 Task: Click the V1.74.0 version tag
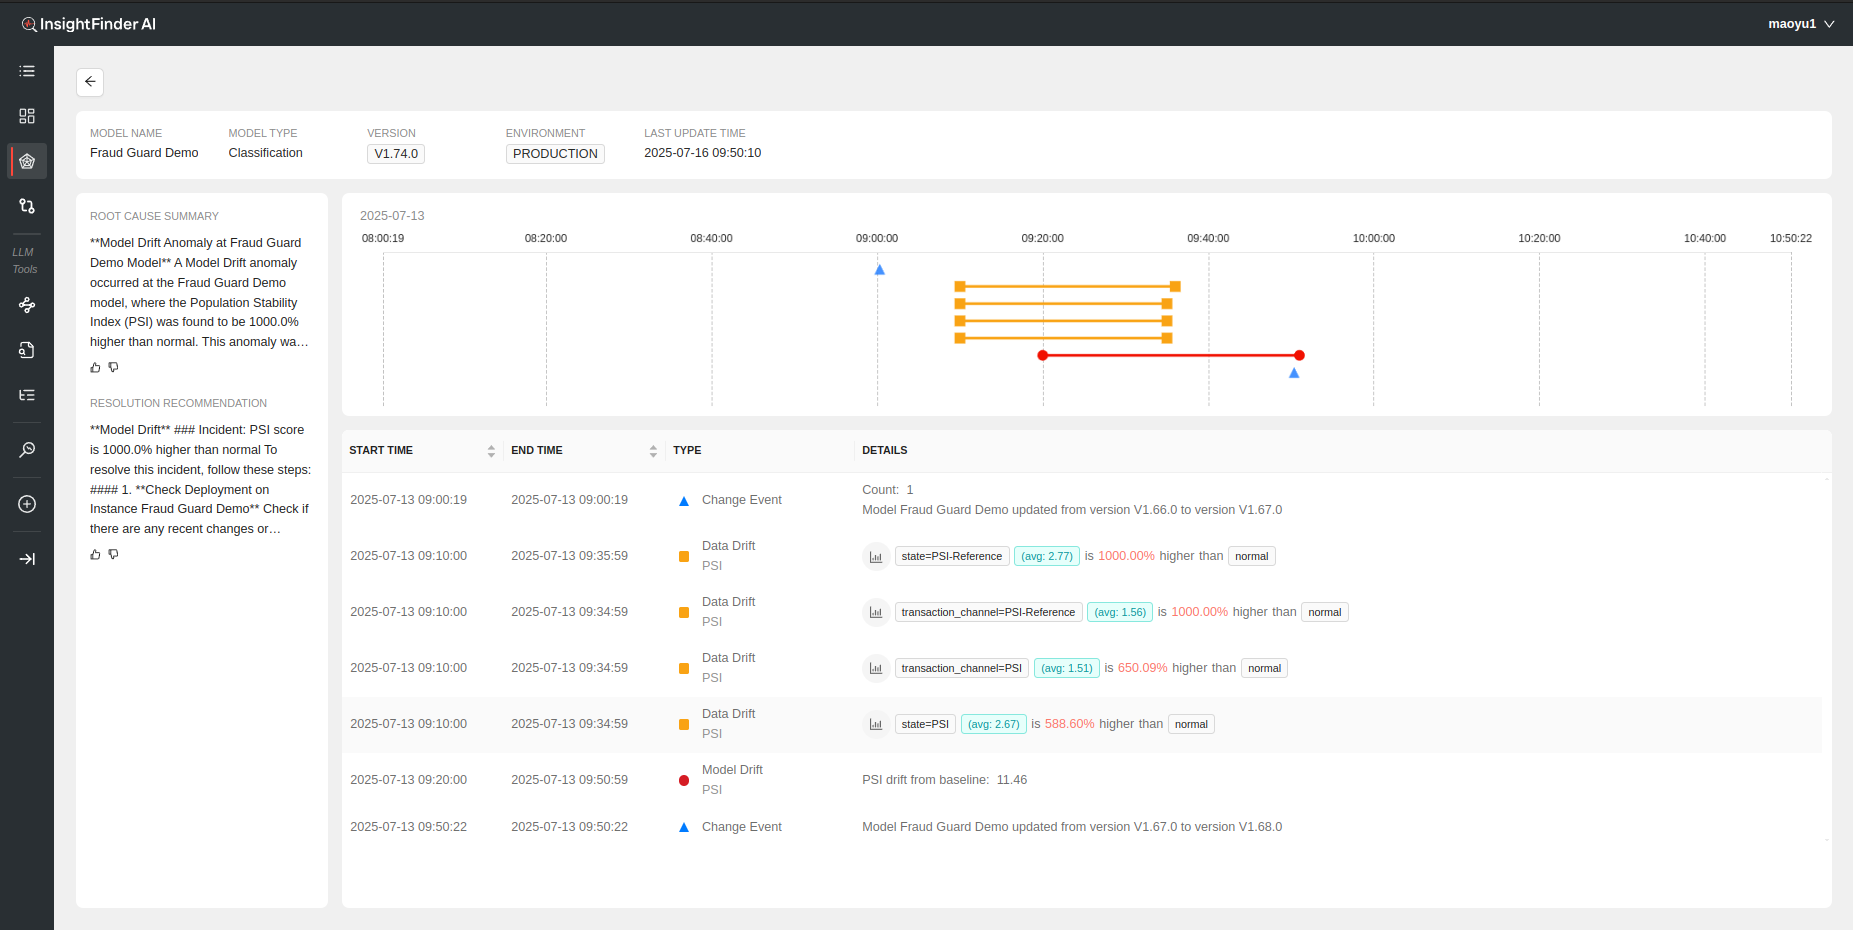point(396,154)
